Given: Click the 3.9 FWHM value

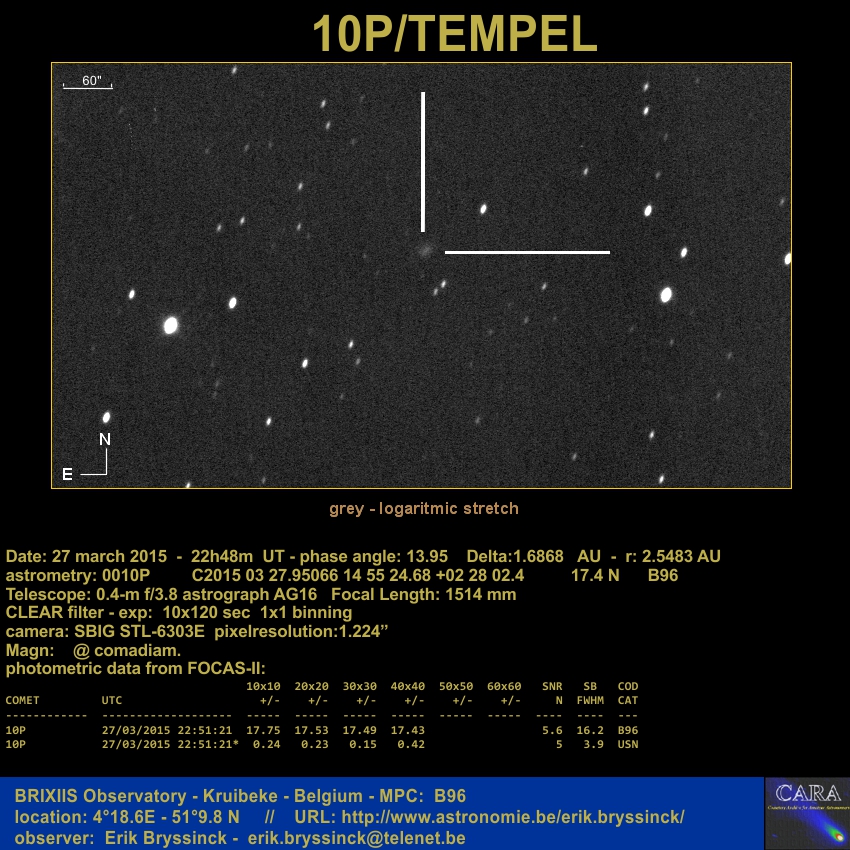Looking at the screenshot, I should [x=594, y=744].
